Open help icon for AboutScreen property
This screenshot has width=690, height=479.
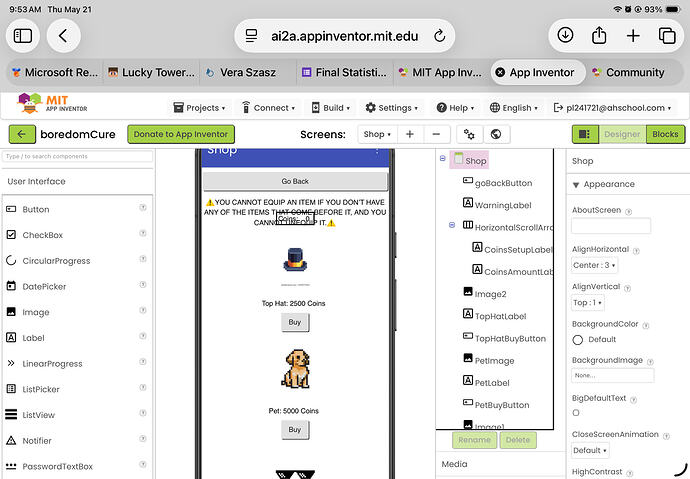pyautogui.click(x=628, y=212)
